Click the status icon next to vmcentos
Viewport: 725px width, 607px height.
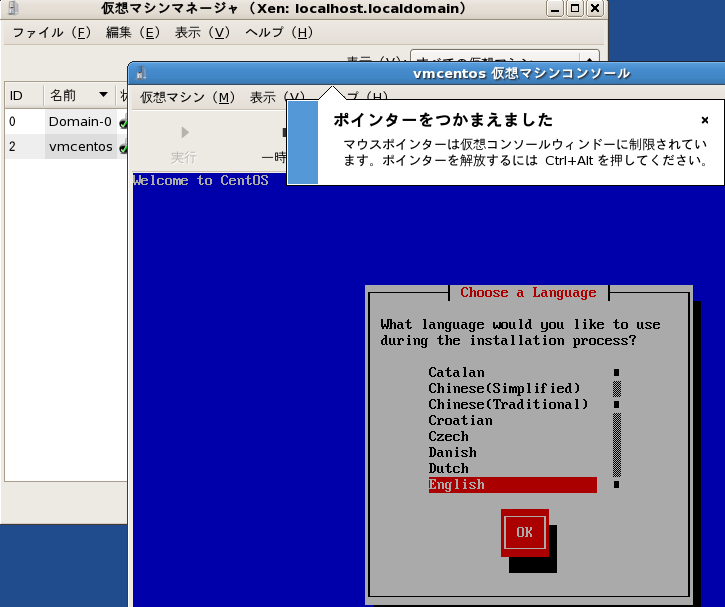coord(123,148)
